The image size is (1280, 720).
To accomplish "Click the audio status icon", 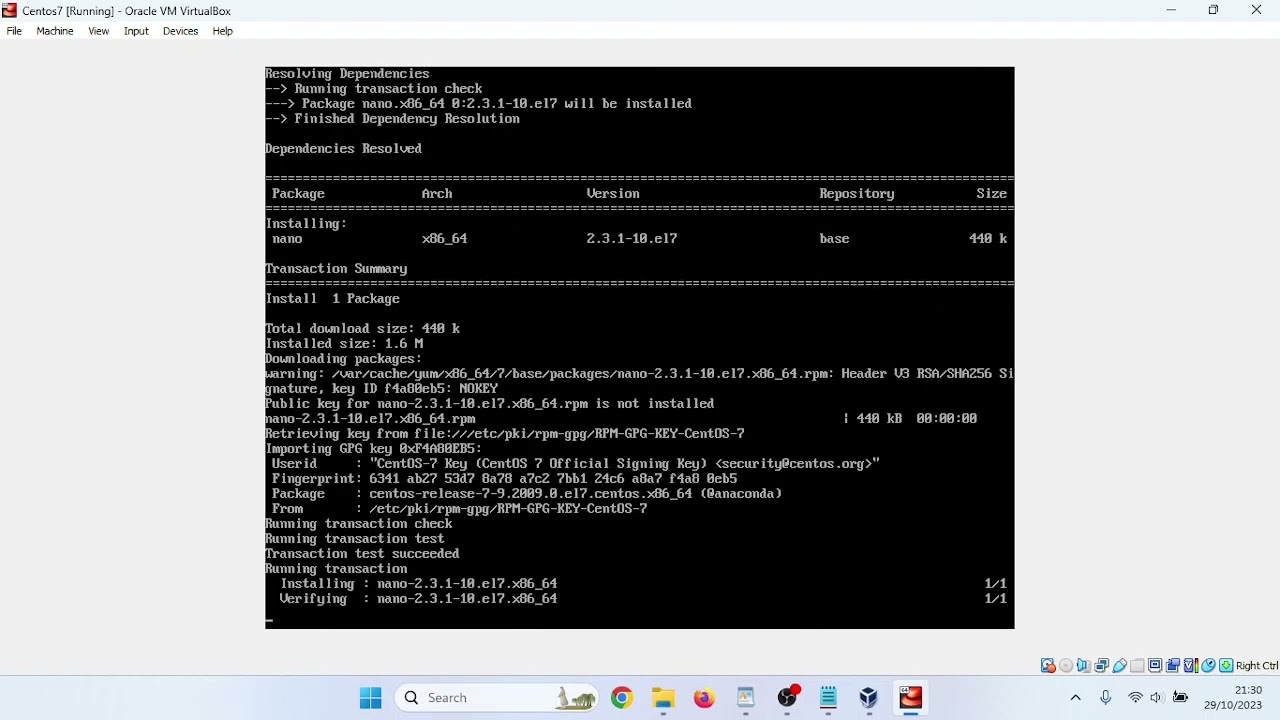I will (1083, 665).
